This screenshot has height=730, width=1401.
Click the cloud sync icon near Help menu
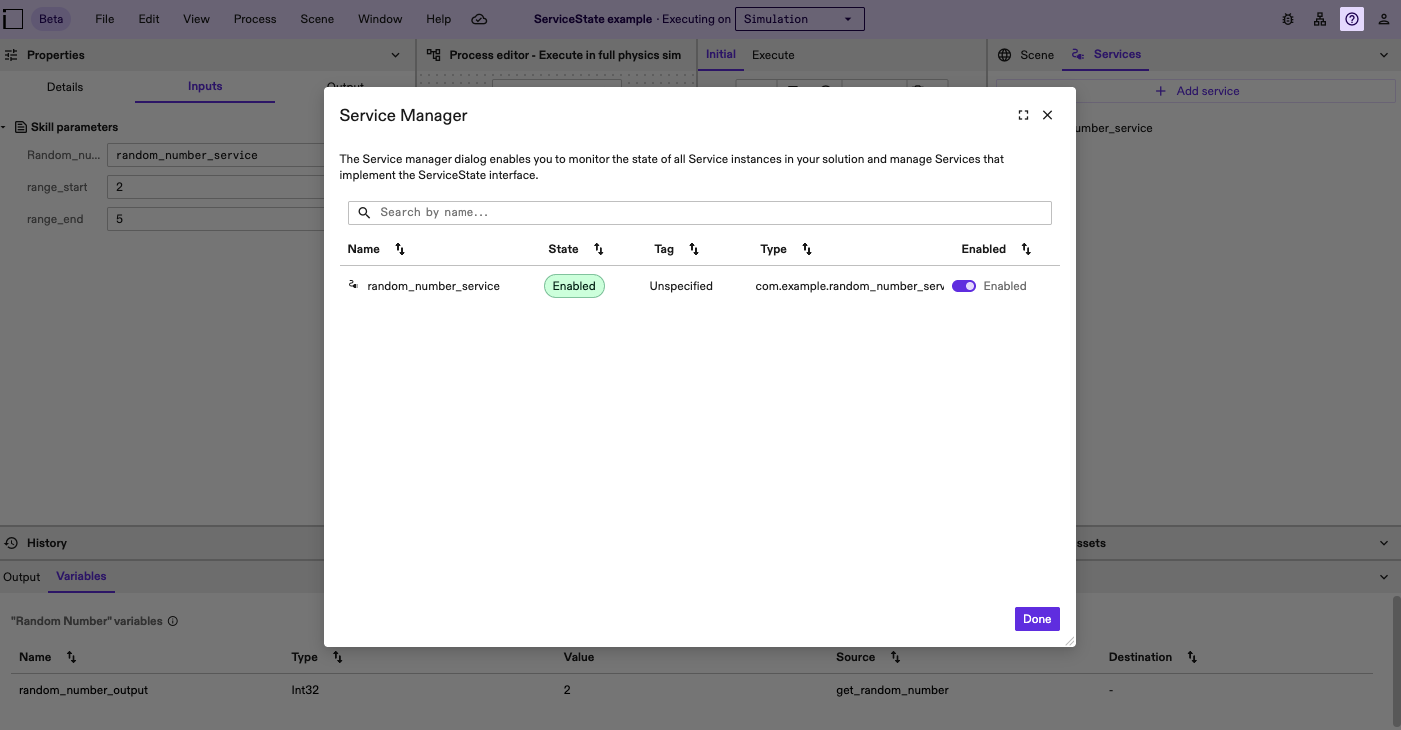(479, 18)
